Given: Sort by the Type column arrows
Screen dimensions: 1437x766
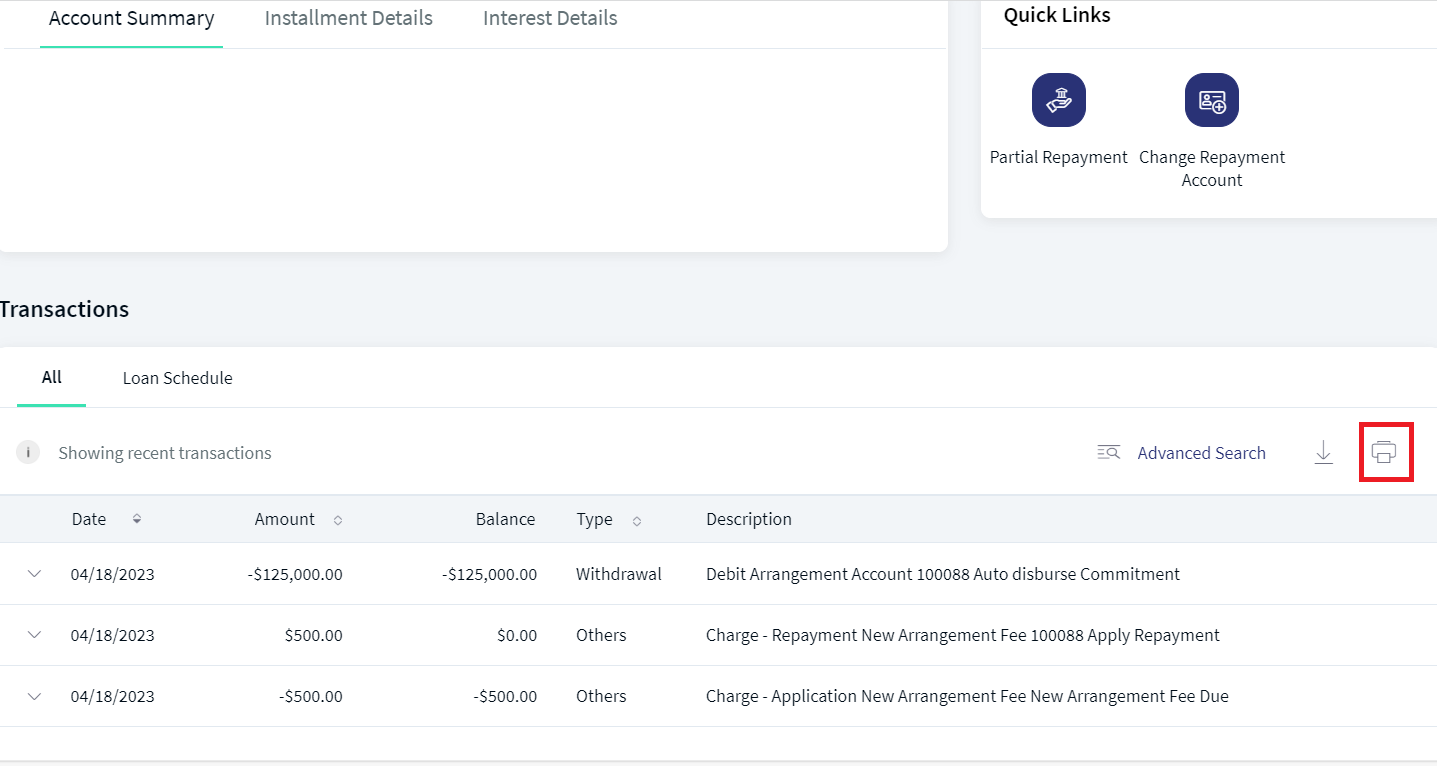Looking at the screenshot, I should point(637,520).
